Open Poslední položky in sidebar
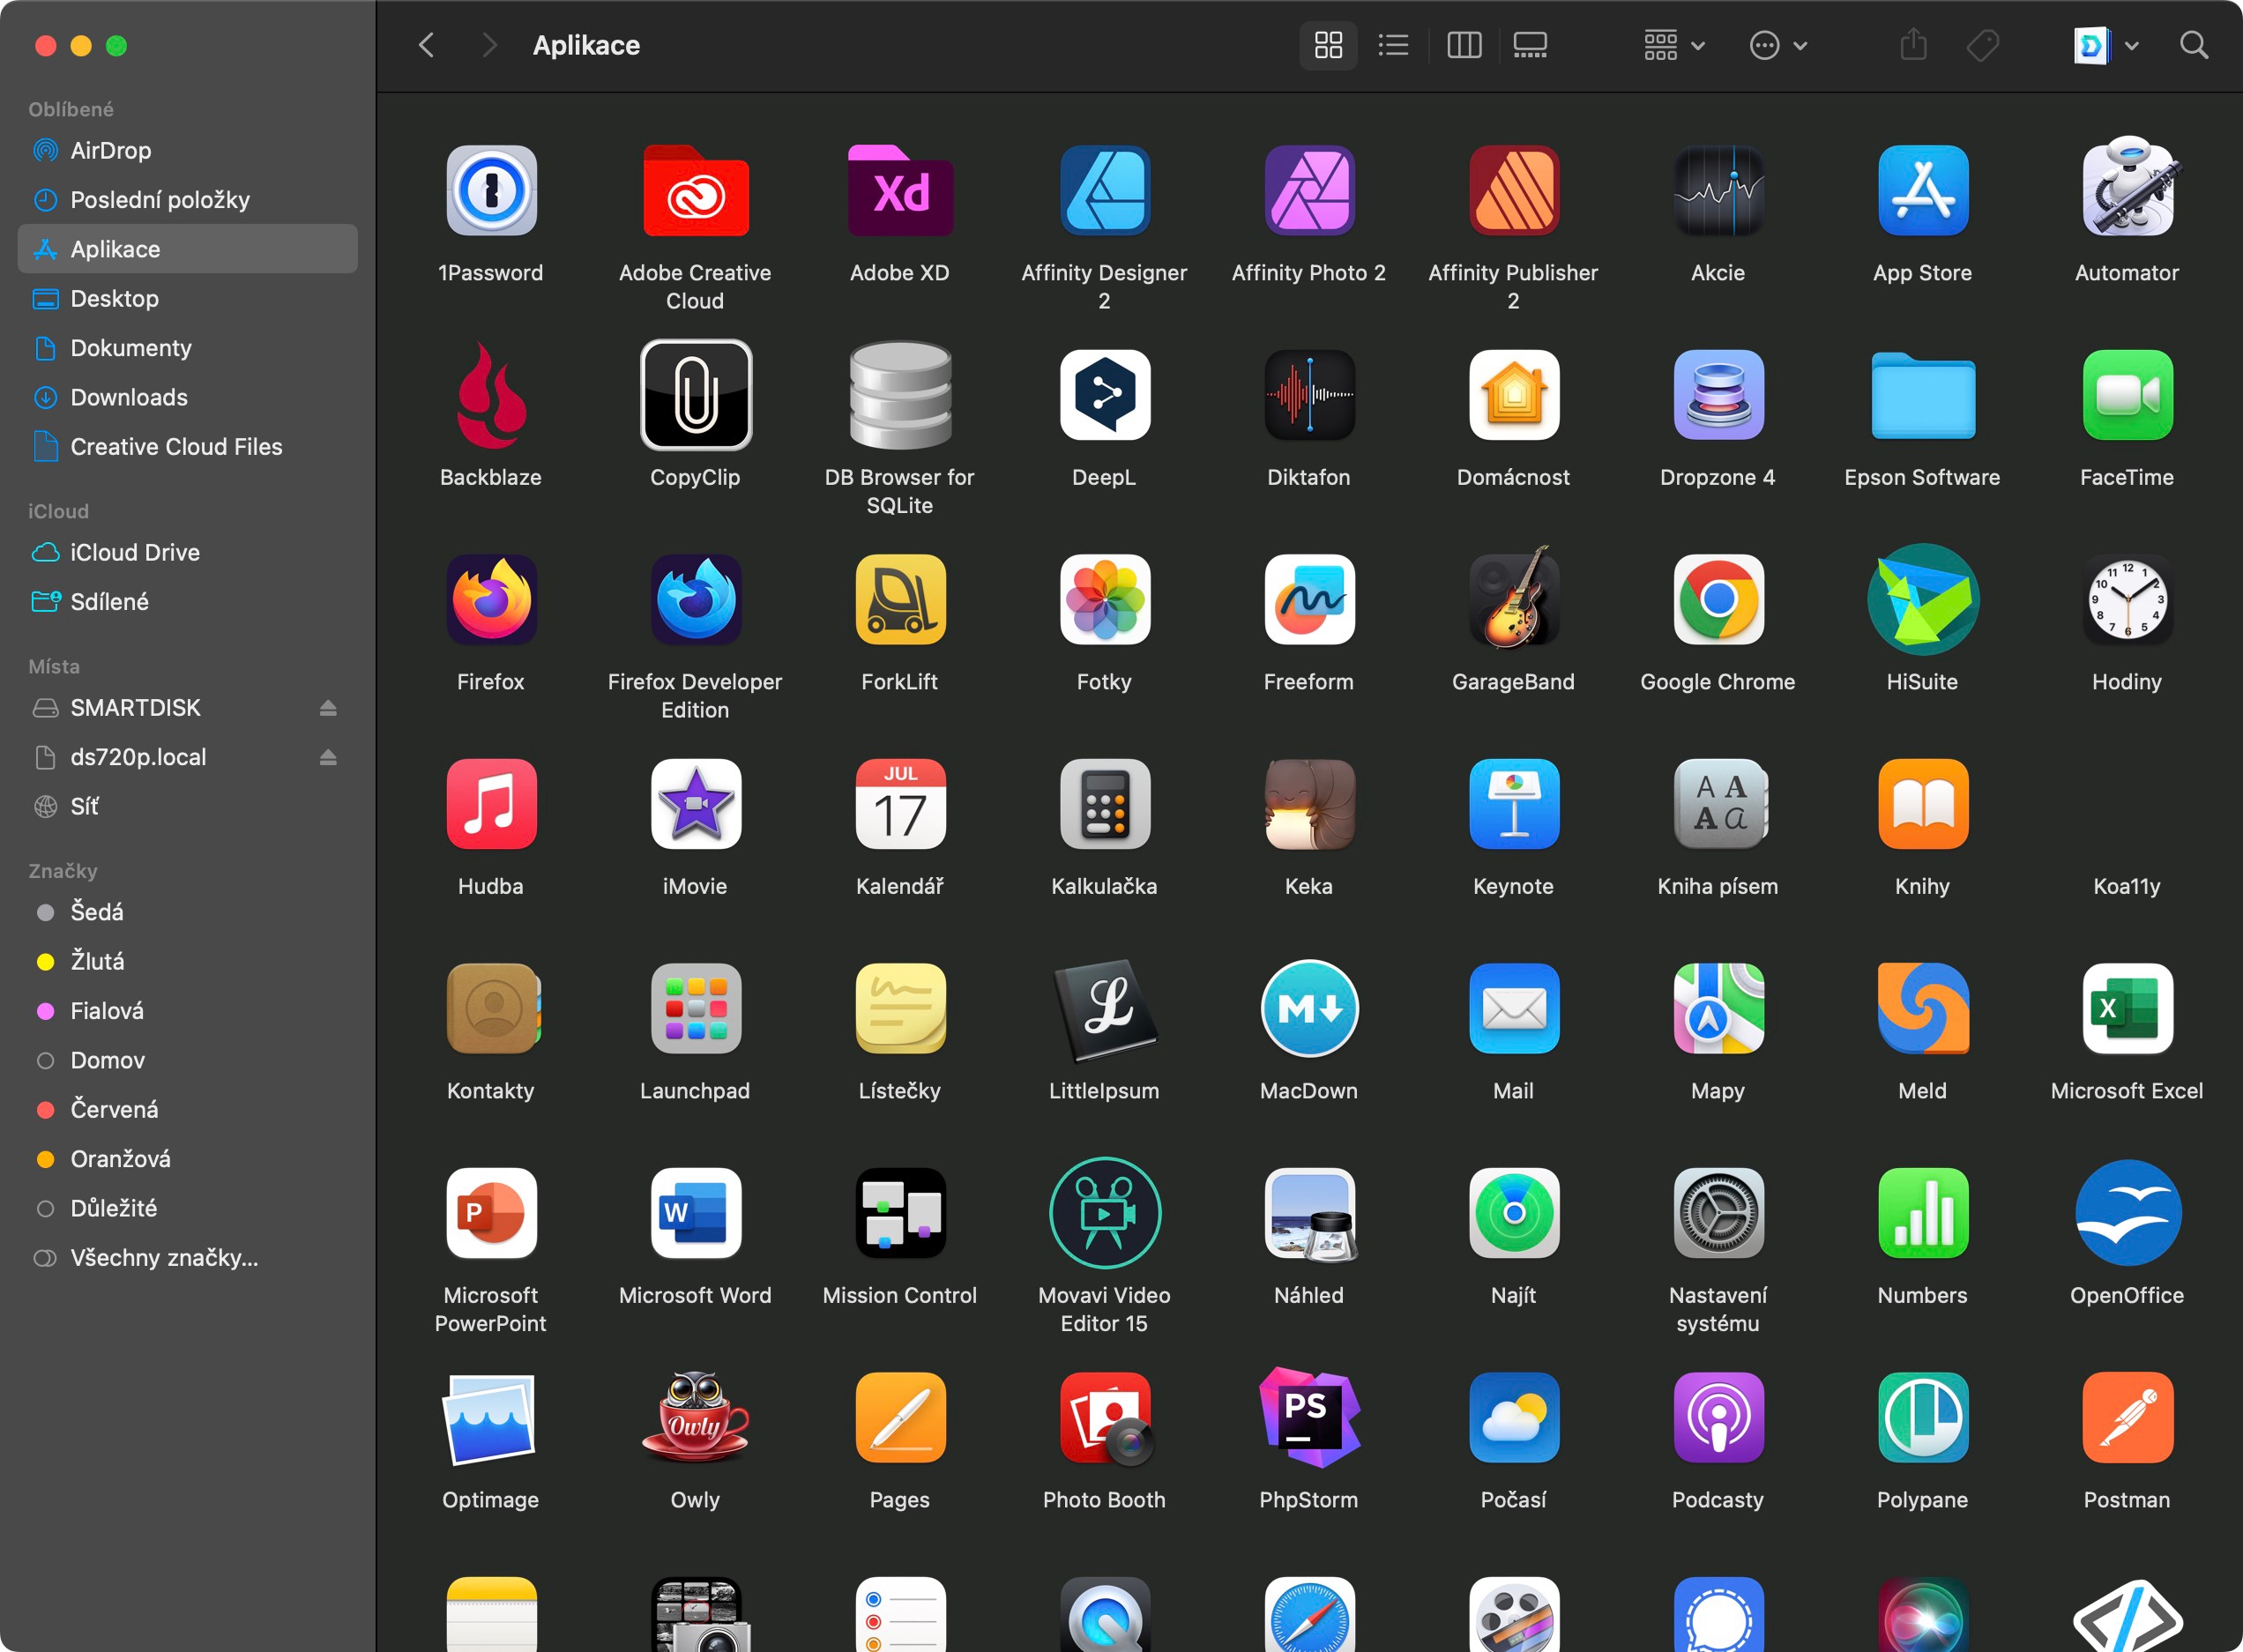 tap(188, 199)
